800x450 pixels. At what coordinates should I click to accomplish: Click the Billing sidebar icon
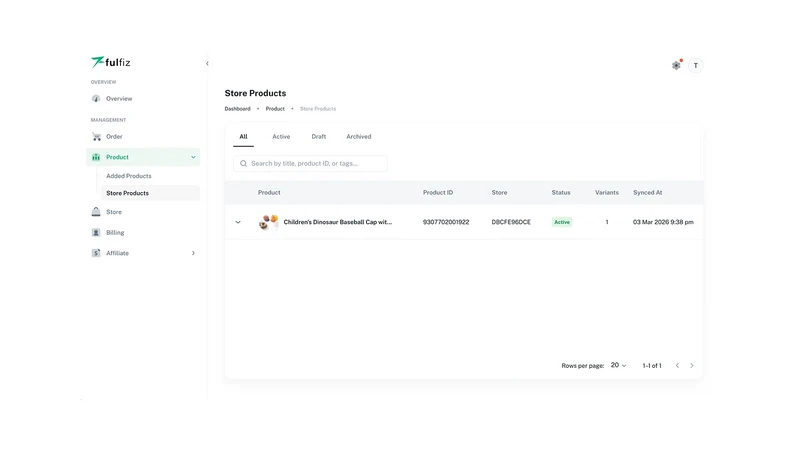(x=96, y=233)
